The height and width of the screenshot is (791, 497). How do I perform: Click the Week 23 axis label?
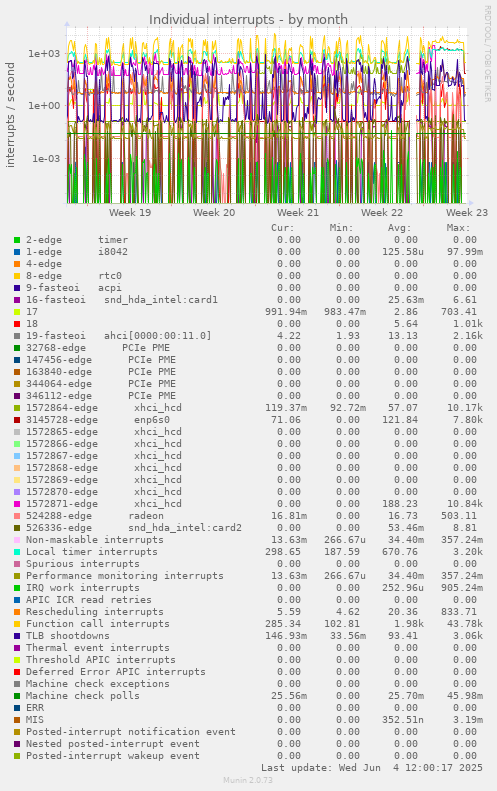pyautogui.click(x=467, y=212)
